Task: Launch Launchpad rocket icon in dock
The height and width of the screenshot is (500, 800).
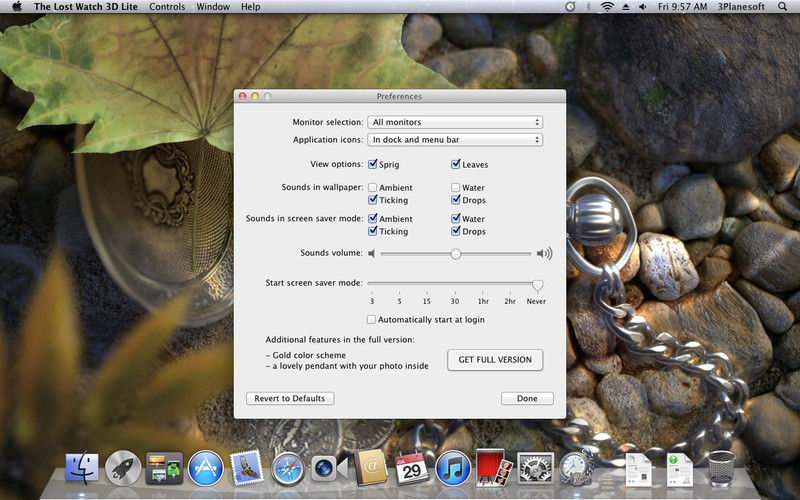Action: coord(123,468)
